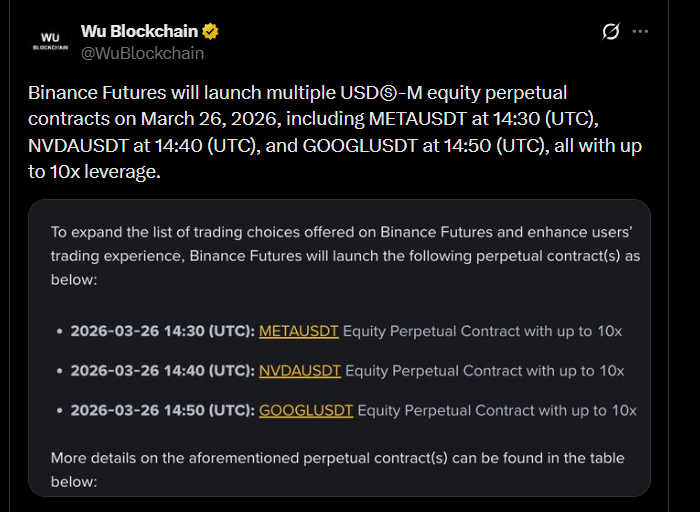This screenshot has height=512, width=700.
Task: Open the embedded Binance announcement image
Action: pos(340,300)
